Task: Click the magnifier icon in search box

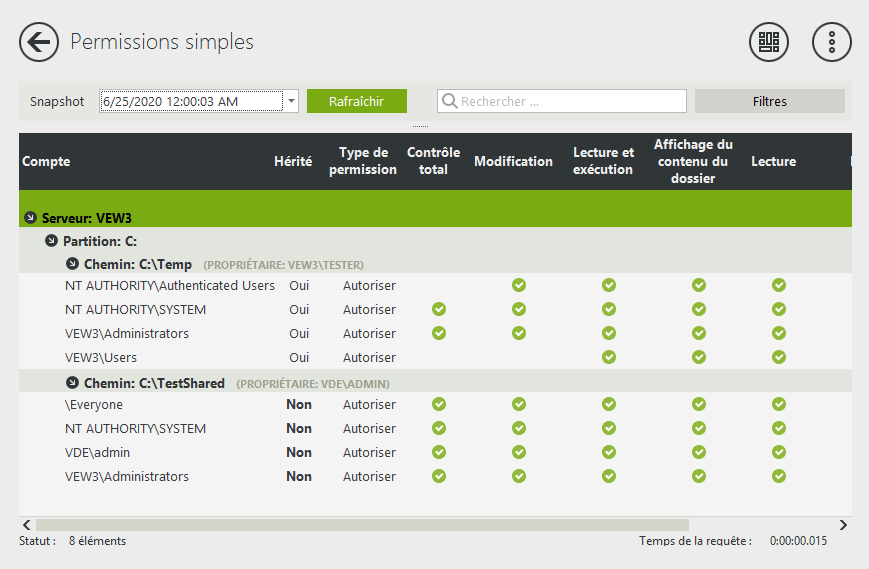Action: click(450, 101)
